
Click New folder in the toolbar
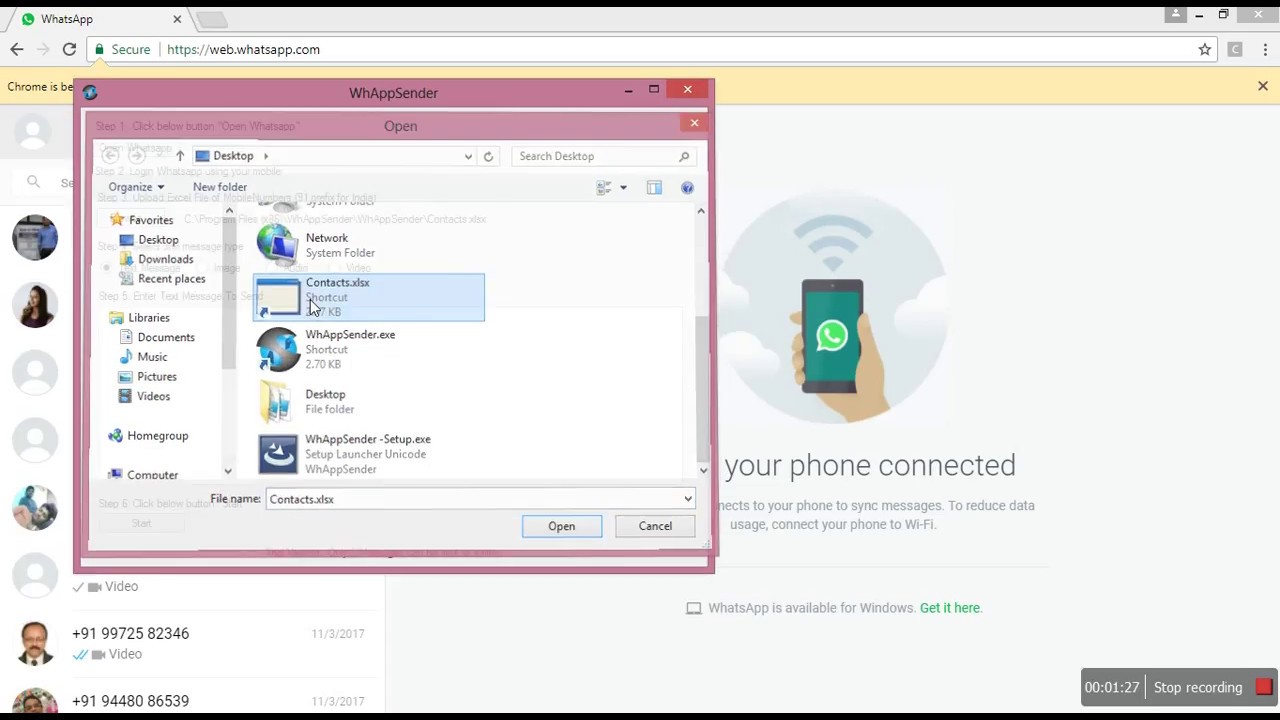click(x=220, y=187)
